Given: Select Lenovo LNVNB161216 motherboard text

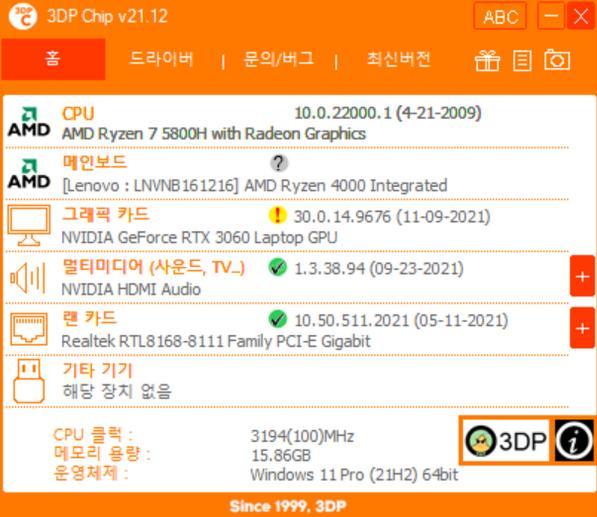Looking at the screenshot, I should tap(254, 186).
